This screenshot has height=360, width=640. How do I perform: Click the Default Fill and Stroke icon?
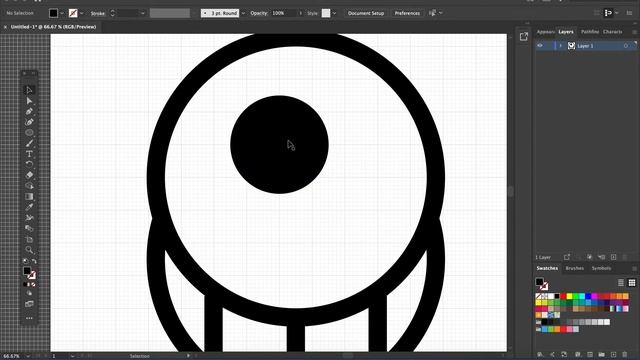25,261
